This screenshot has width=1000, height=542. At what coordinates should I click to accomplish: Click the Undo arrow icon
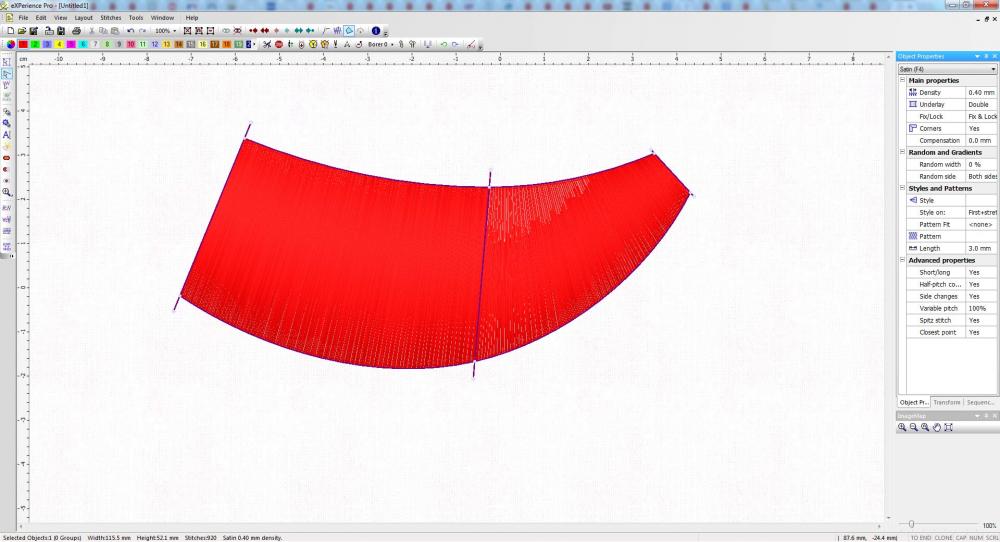[x=130, y=31]
